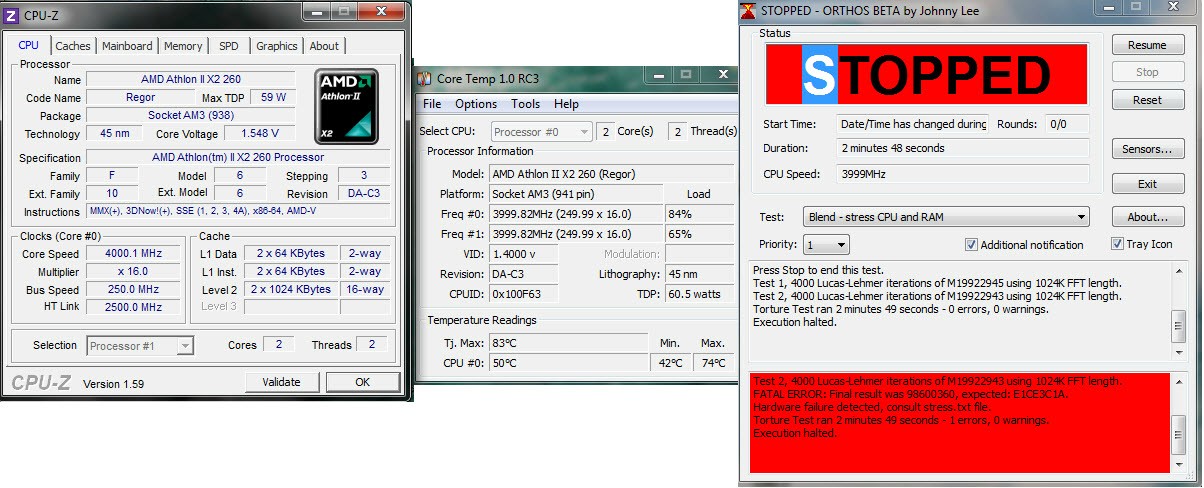Click the CPU-Z title bar app icon
This screenshot has width=1204, height=488.
click(x=11, y=14)
